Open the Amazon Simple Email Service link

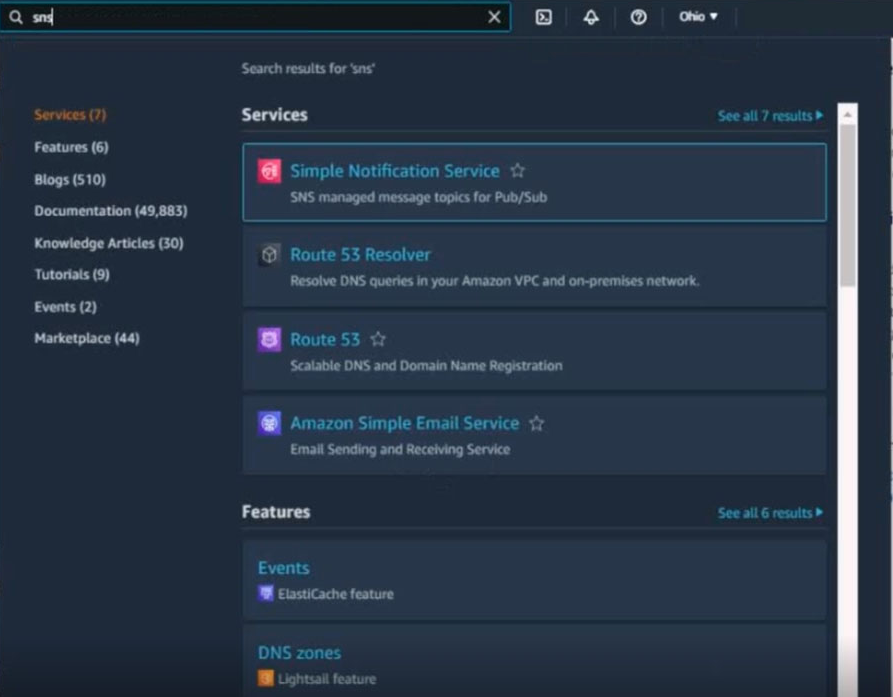405,423
